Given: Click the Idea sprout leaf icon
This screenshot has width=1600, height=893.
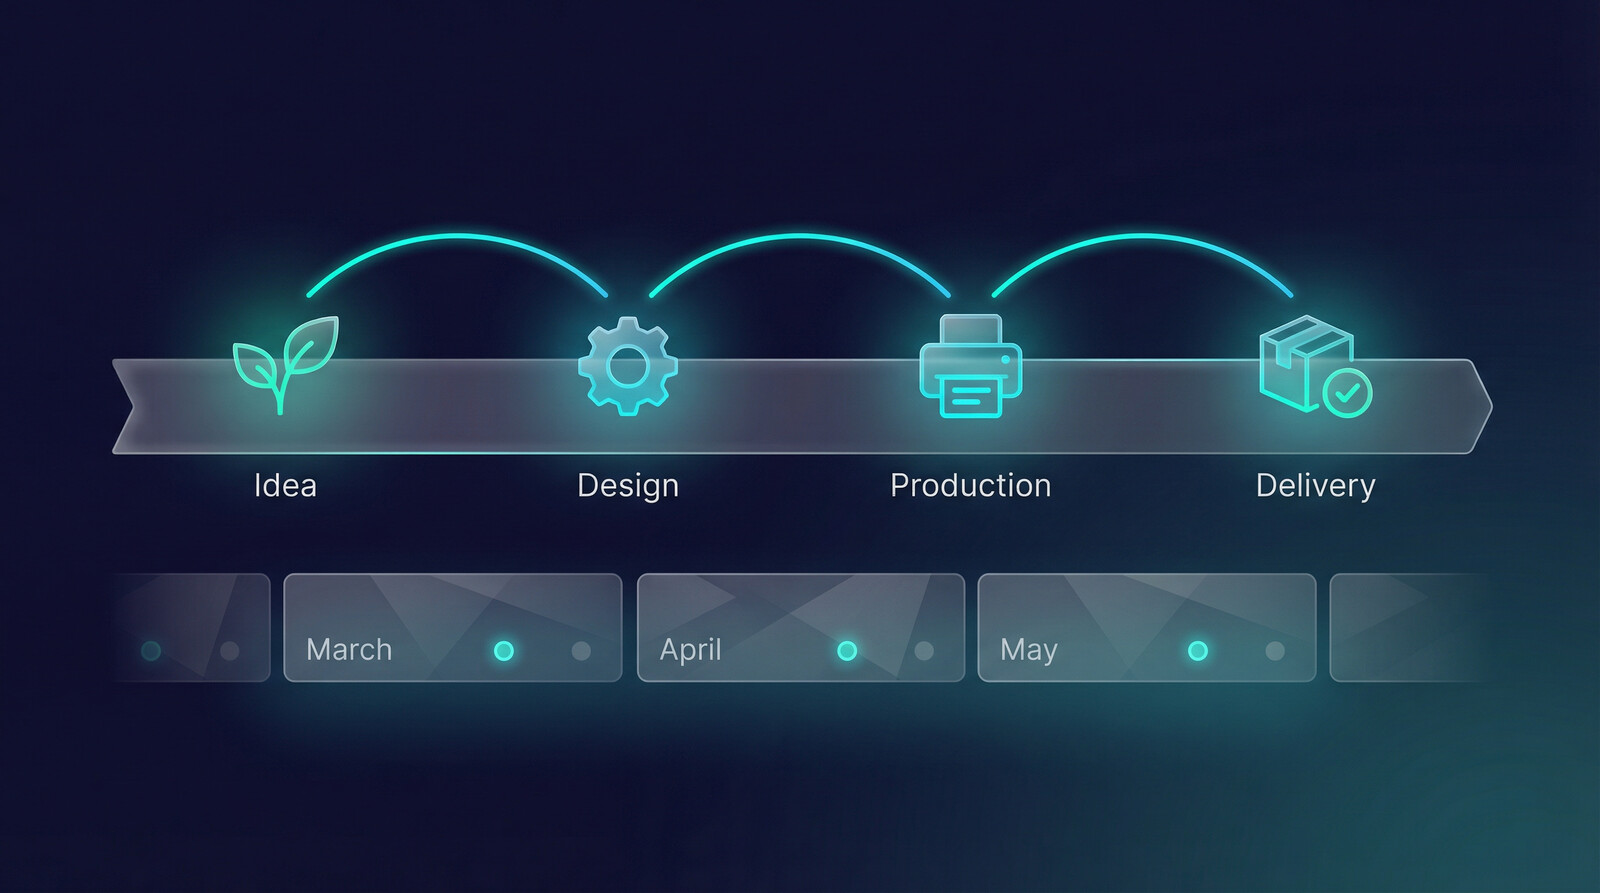Looking at the screenshot, I should (x=285, y=362).
